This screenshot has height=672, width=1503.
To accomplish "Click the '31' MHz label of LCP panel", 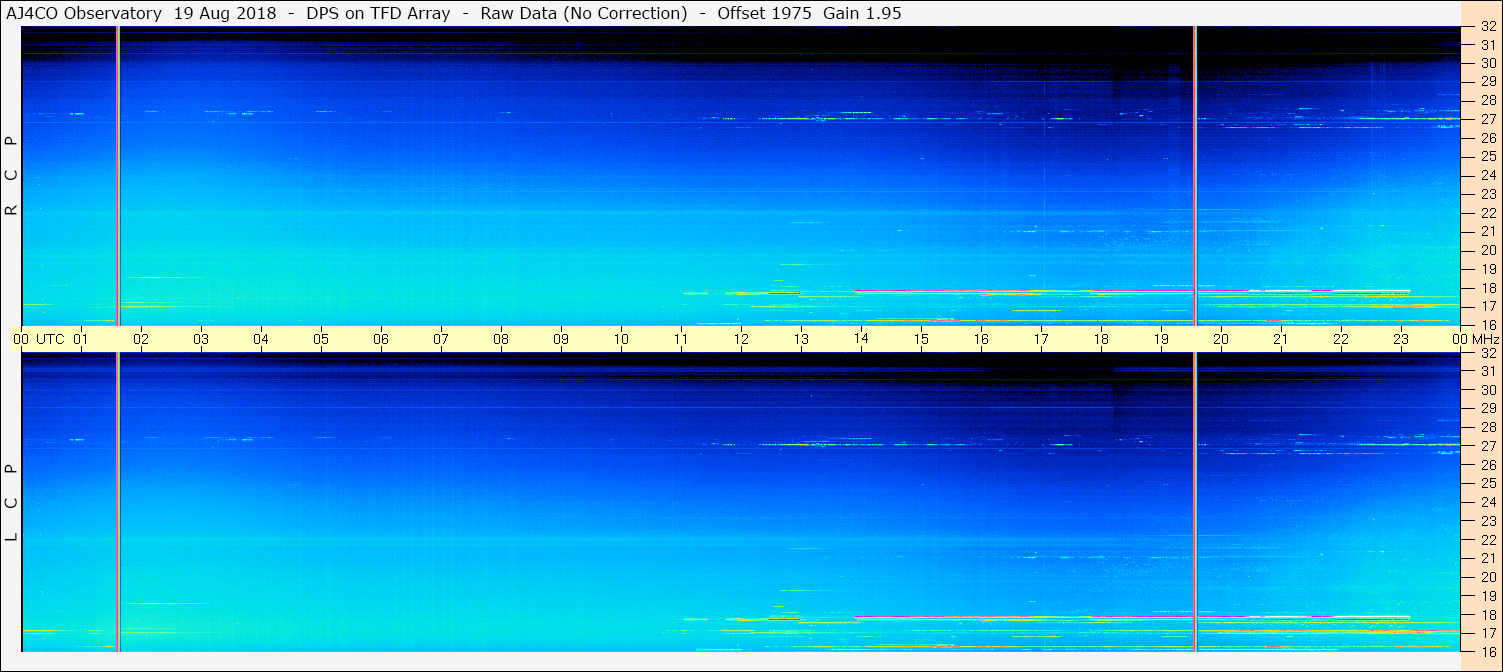I will tap(1488, 371).
